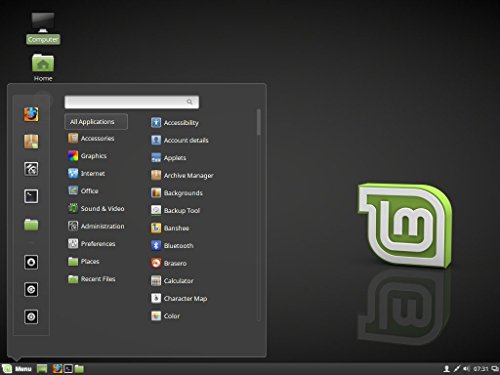The width and height of the screenshot is (500, 375).
Task: Open Backgrounds settings
Action: tap(177, 193)
